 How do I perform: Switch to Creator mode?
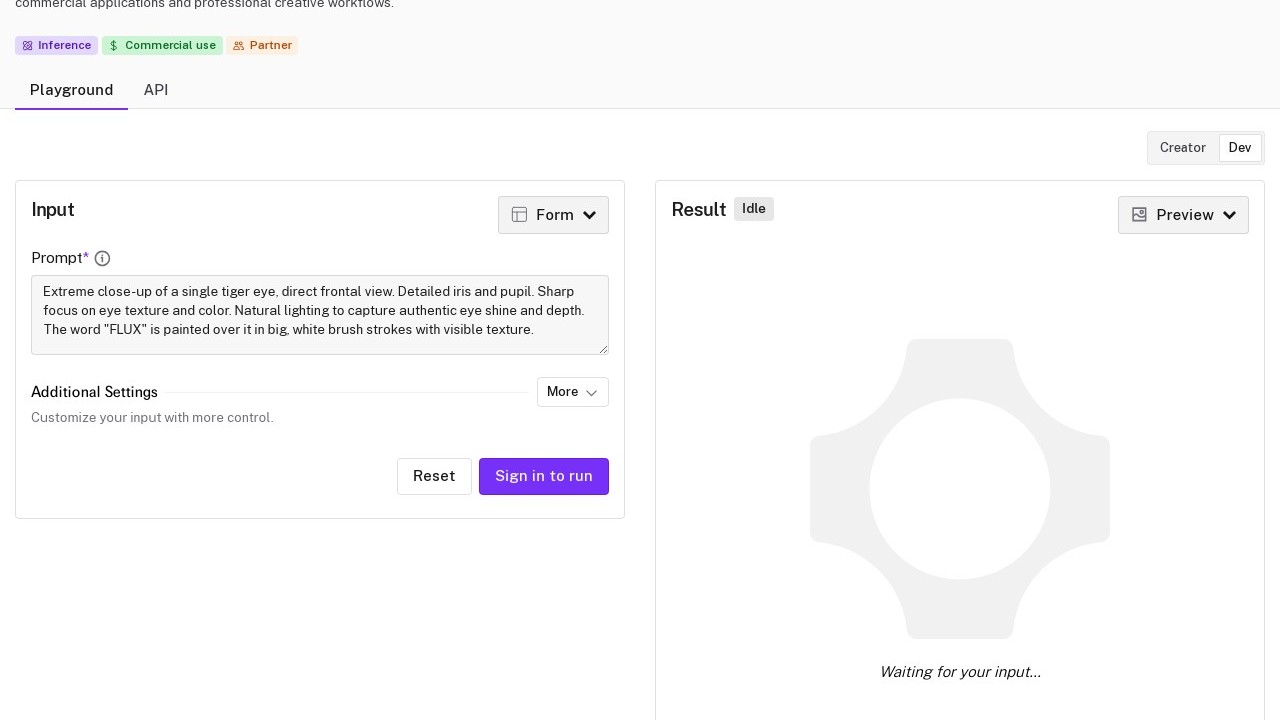pos(1182,148)
